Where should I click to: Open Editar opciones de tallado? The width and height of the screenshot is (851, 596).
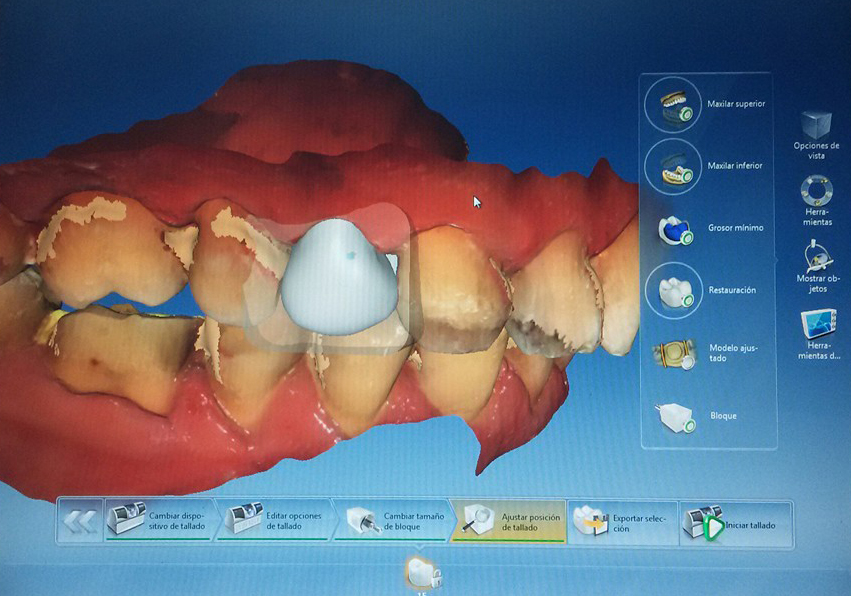274,522
